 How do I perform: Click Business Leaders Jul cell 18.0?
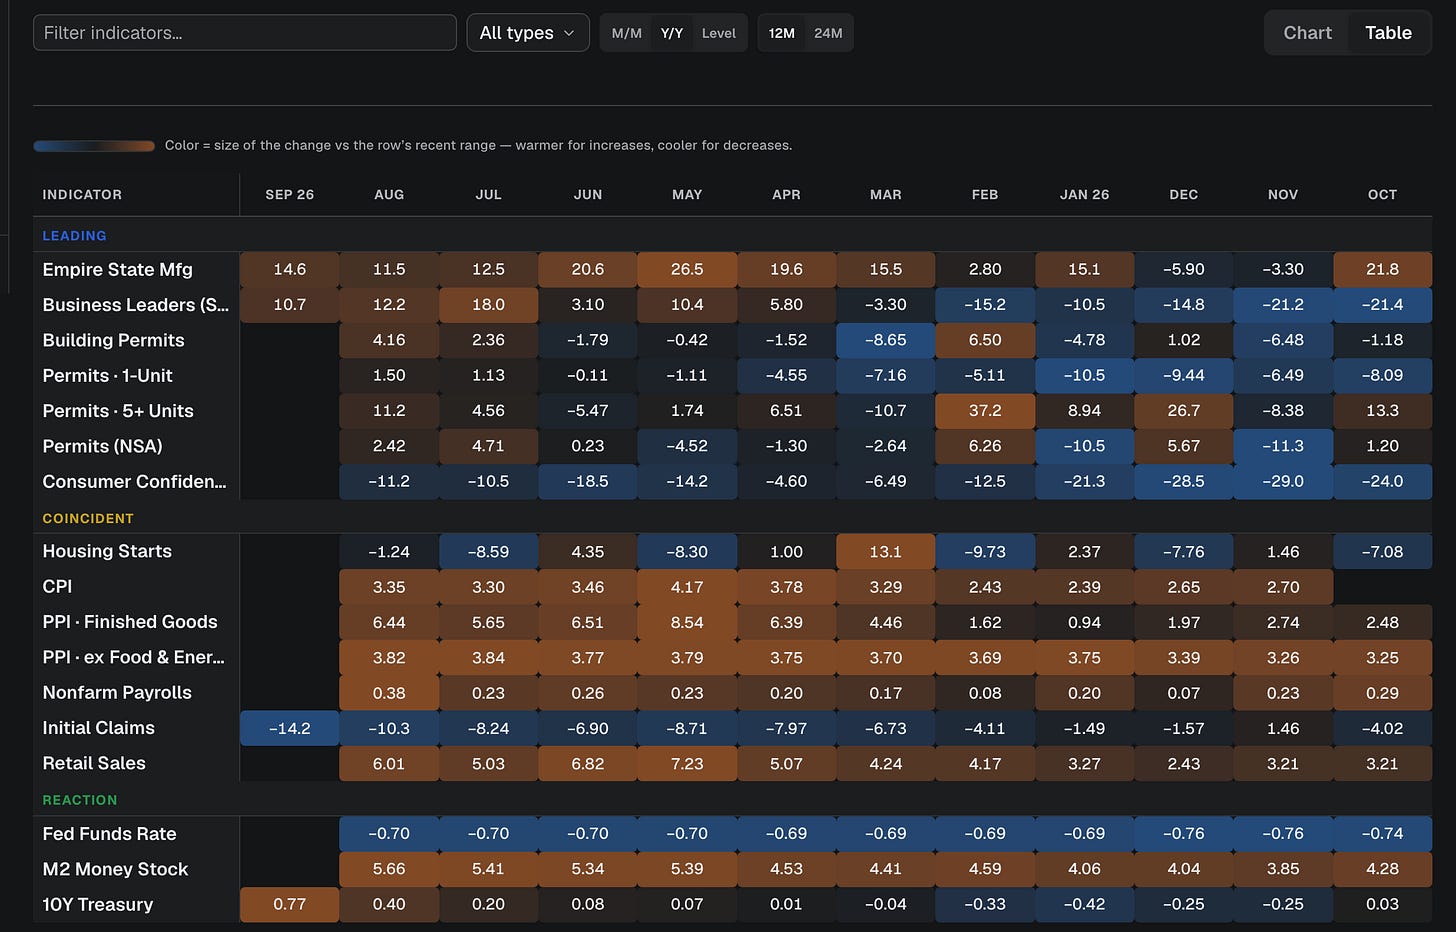pyautogui.click(x=488, y=305)
